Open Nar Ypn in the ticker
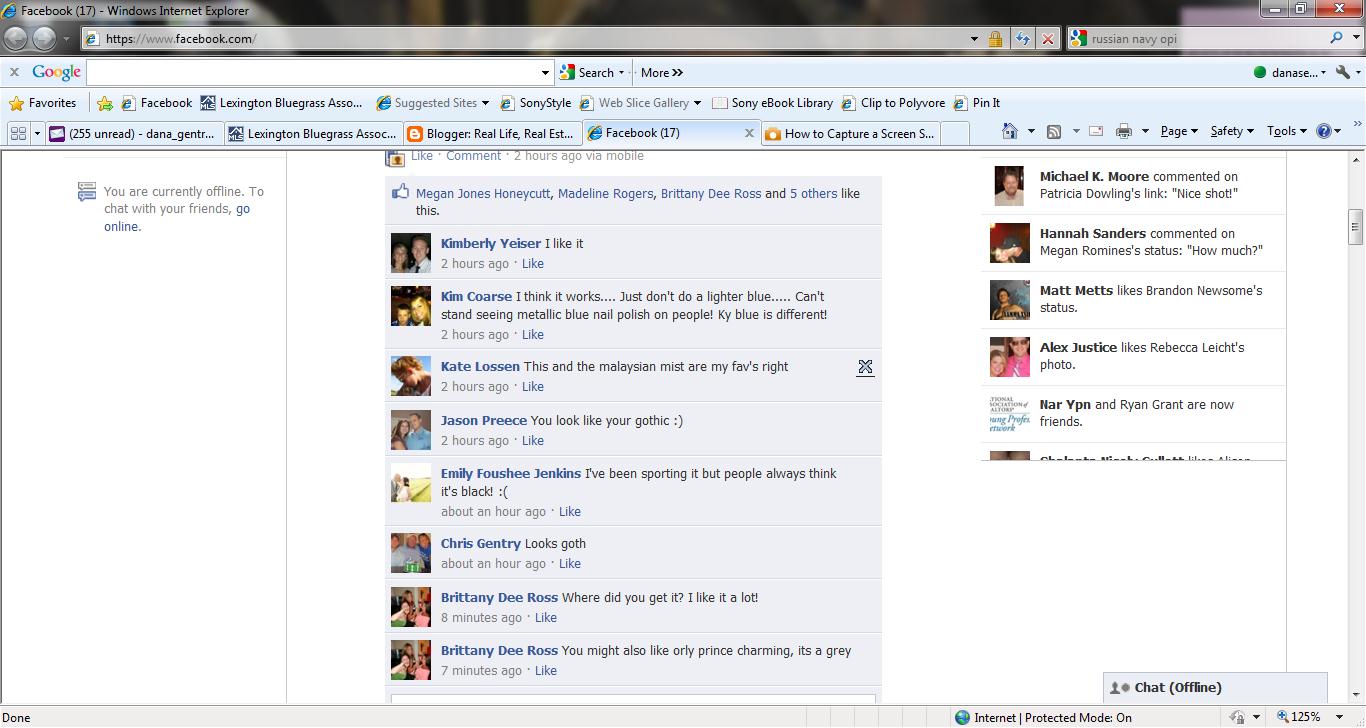The width and height of the screenshot is (1366, 728). pyautogui.click(x=1065, y=405)
